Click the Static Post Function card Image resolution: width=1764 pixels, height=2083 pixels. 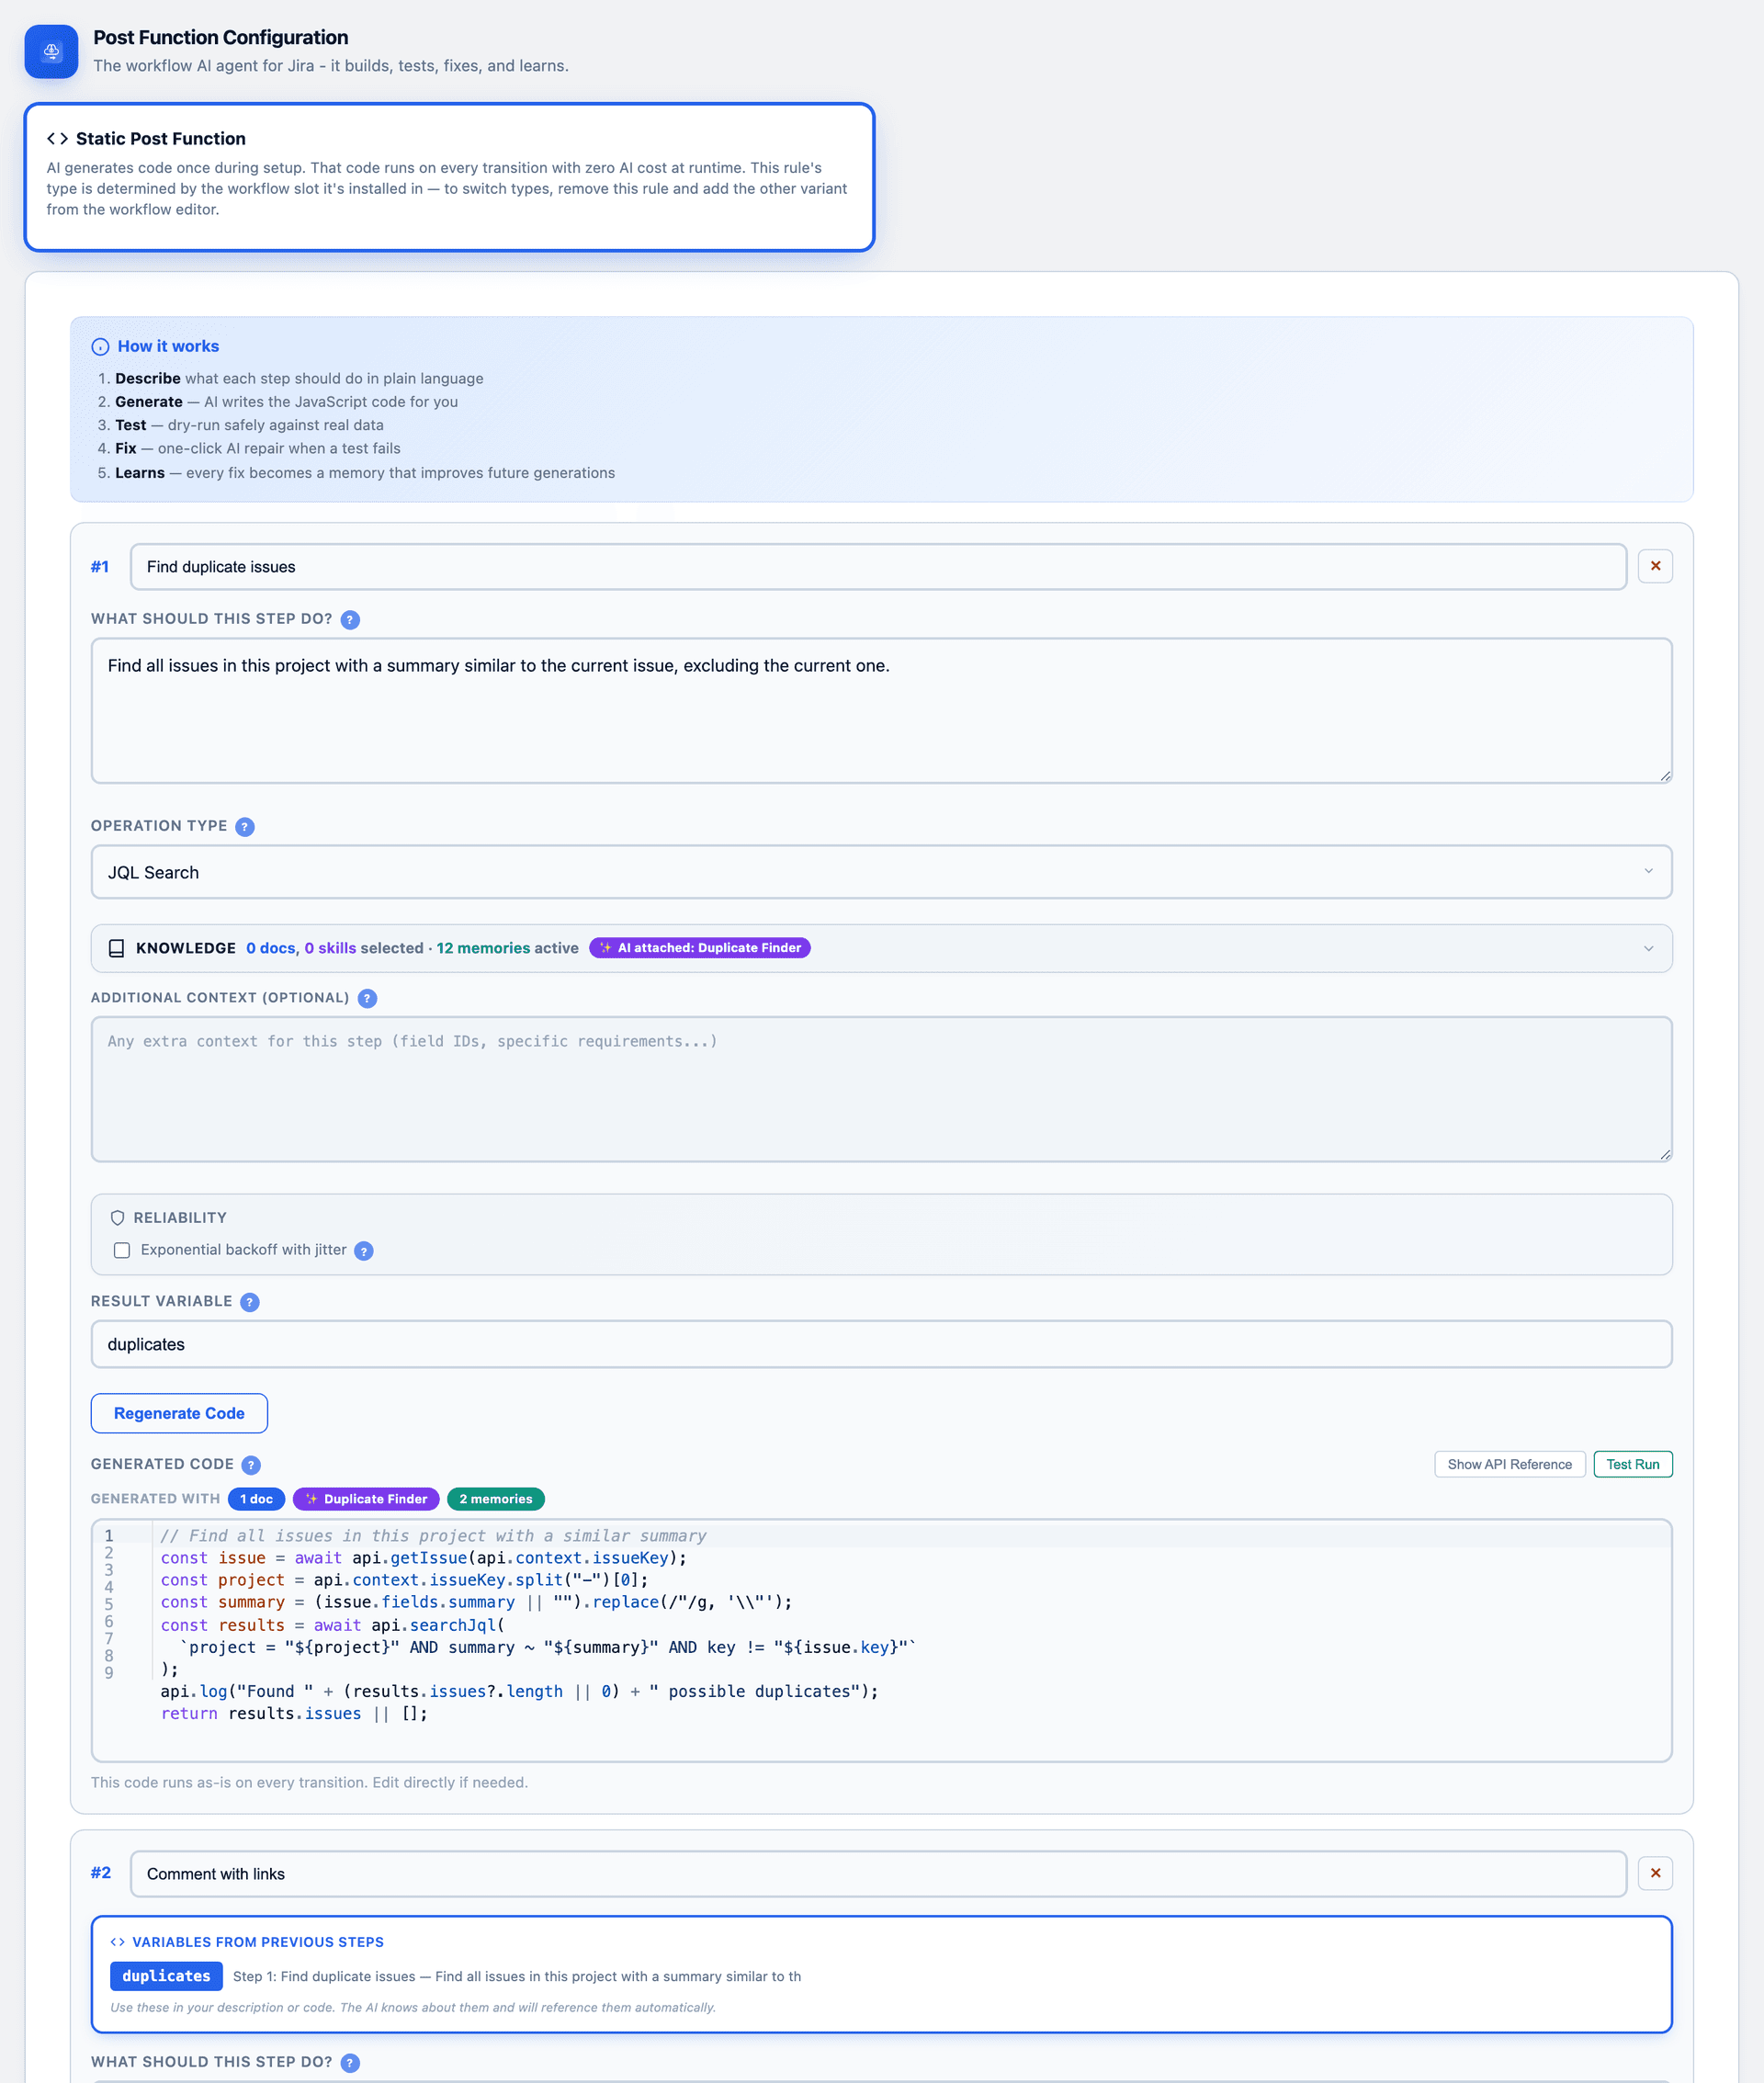click(x=449, y=177)
